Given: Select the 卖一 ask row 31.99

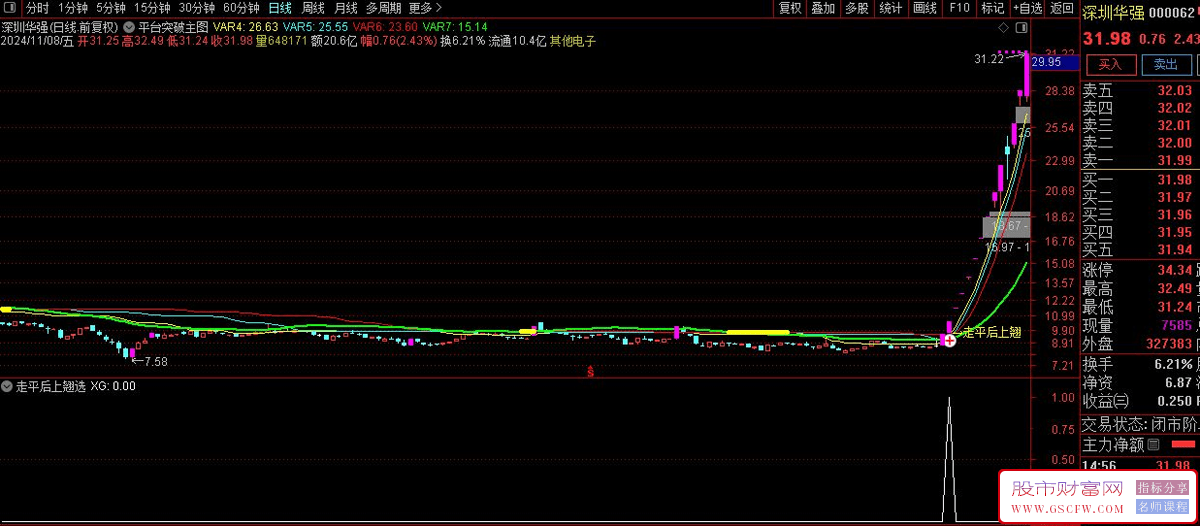Looking at the screenshot, I should tap(1139, 160).
